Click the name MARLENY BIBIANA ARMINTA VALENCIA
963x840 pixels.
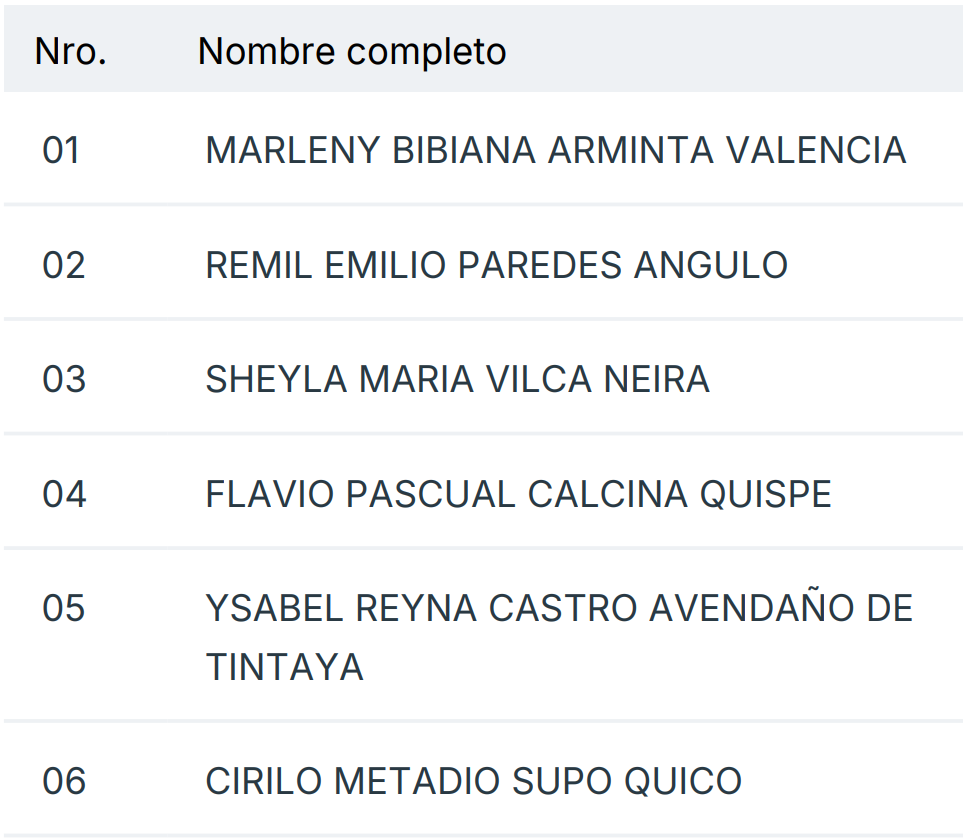point(555,150)
